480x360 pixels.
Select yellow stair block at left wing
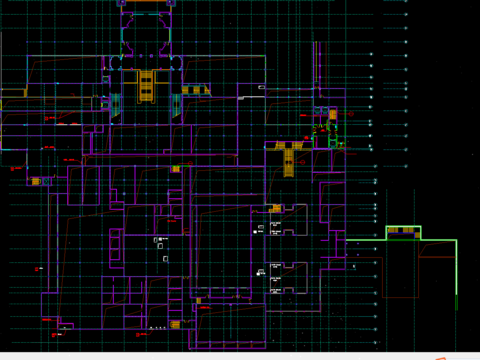click(x=36, y=182)
